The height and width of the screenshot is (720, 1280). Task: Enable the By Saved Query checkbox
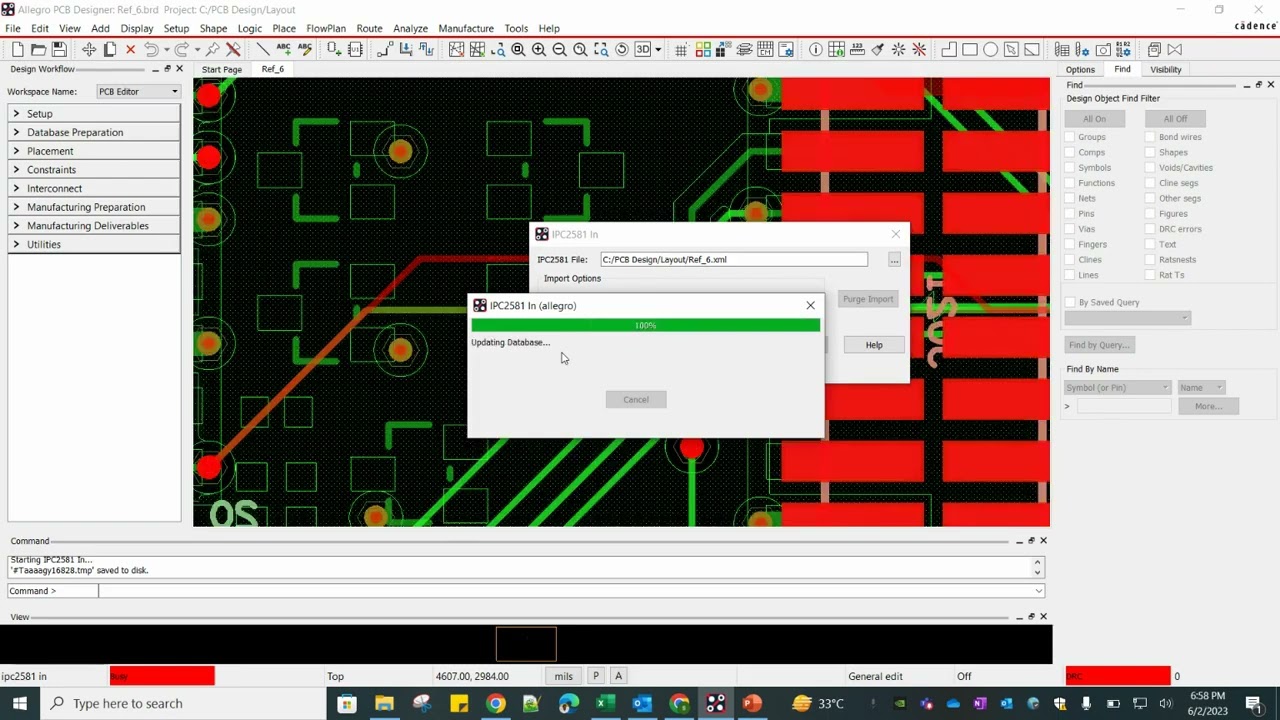click(1070, 302)
